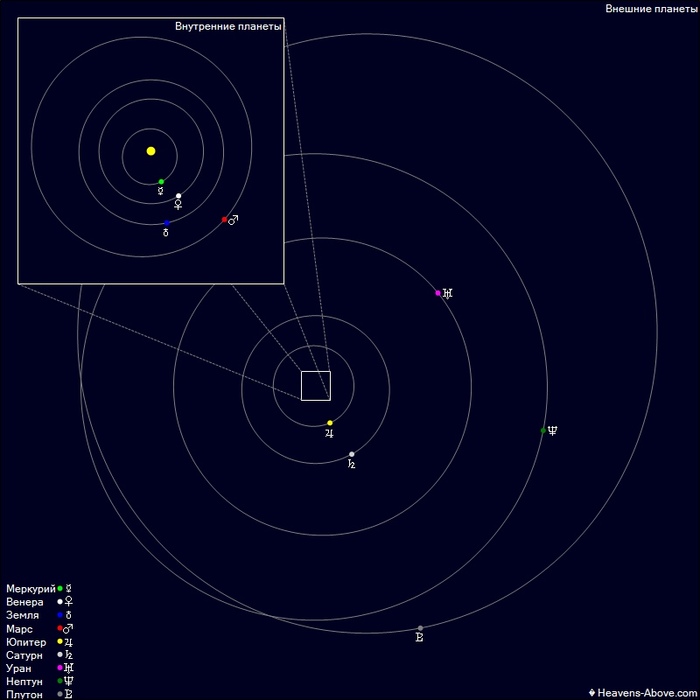Image resolution: width=700 pixels, height=700 pixels.
Task: Select the 'Плутон' legend entry
Action: 24,694
